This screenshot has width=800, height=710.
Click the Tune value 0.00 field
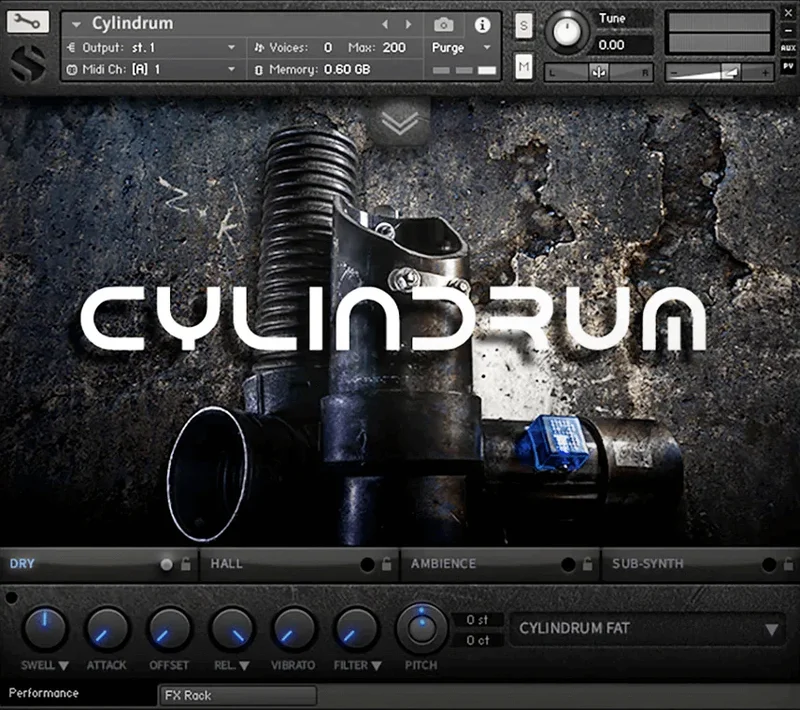(x=623, y=45)
